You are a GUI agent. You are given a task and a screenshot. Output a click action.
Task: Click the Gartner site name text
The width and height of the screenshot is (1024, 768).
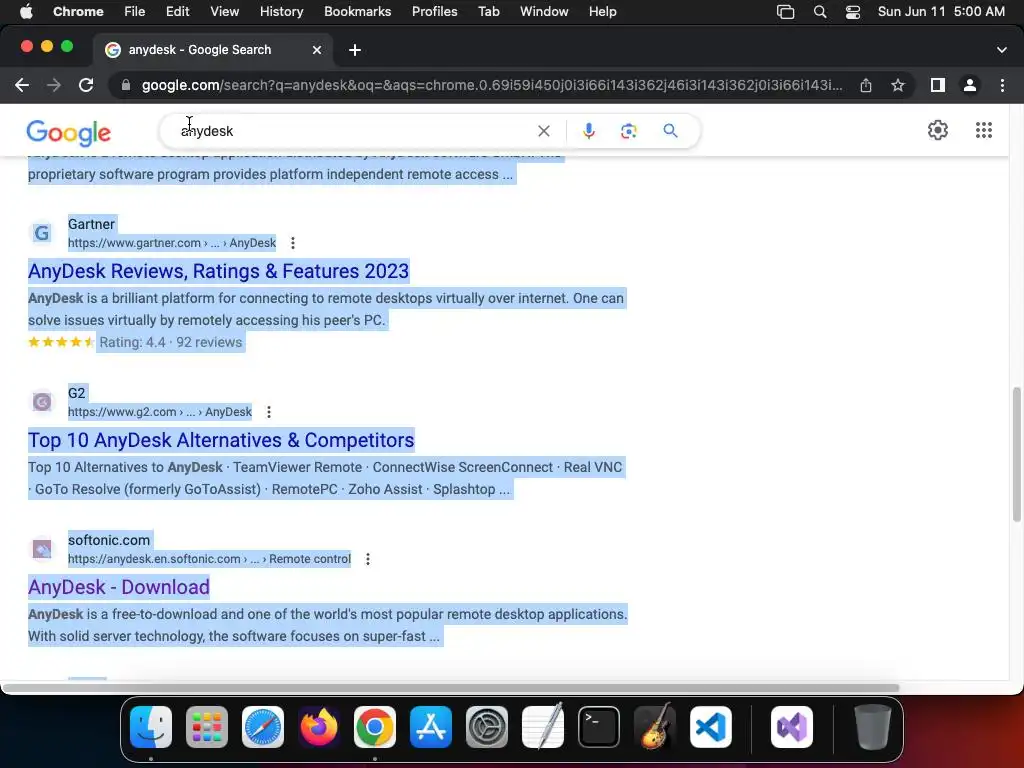pyautogui.click(x=91, y=224)
